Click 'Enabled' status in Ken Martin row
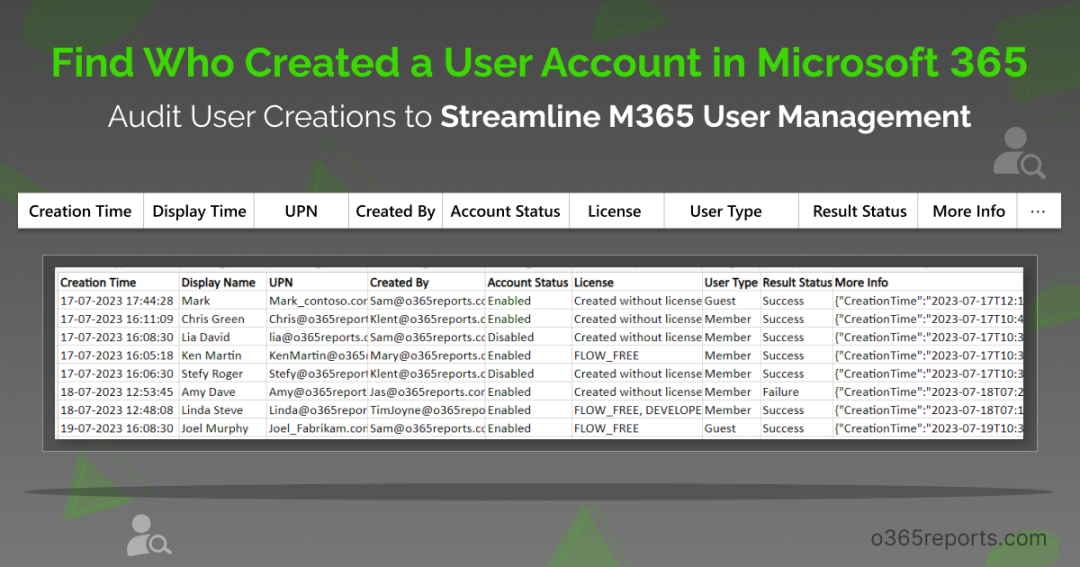The width and height of the screenshot is (1080, 567). (x=509, y=355)
